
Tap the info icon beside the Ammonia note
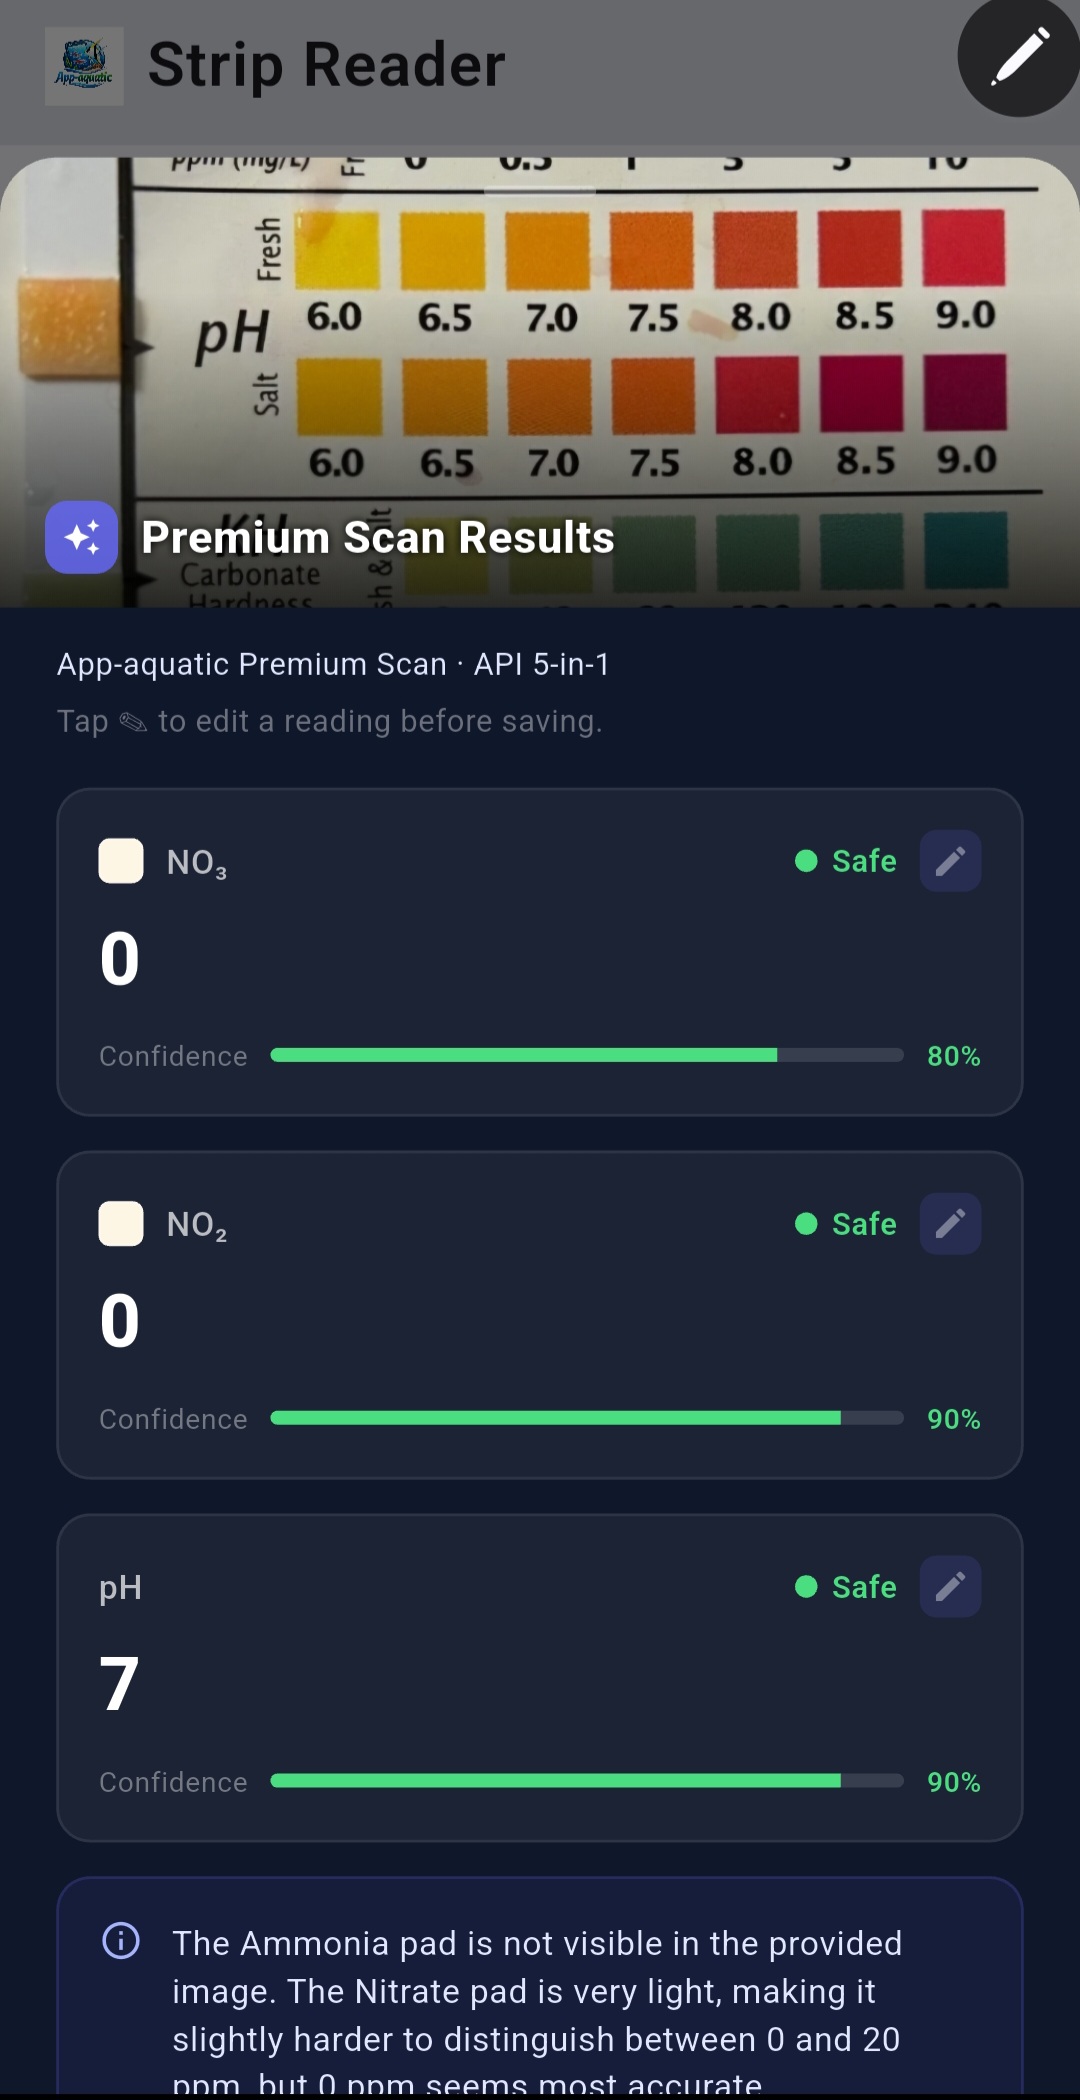pyautogui.click(x=120, y=1943)
